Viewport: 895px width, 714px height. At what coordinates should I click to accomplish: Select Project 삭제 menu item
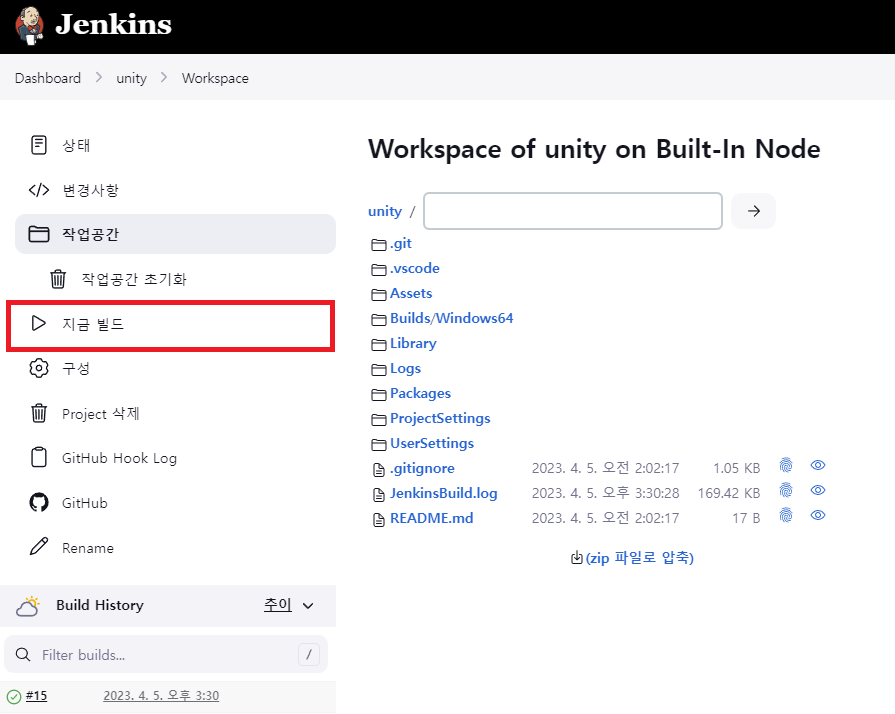point(101,413)
